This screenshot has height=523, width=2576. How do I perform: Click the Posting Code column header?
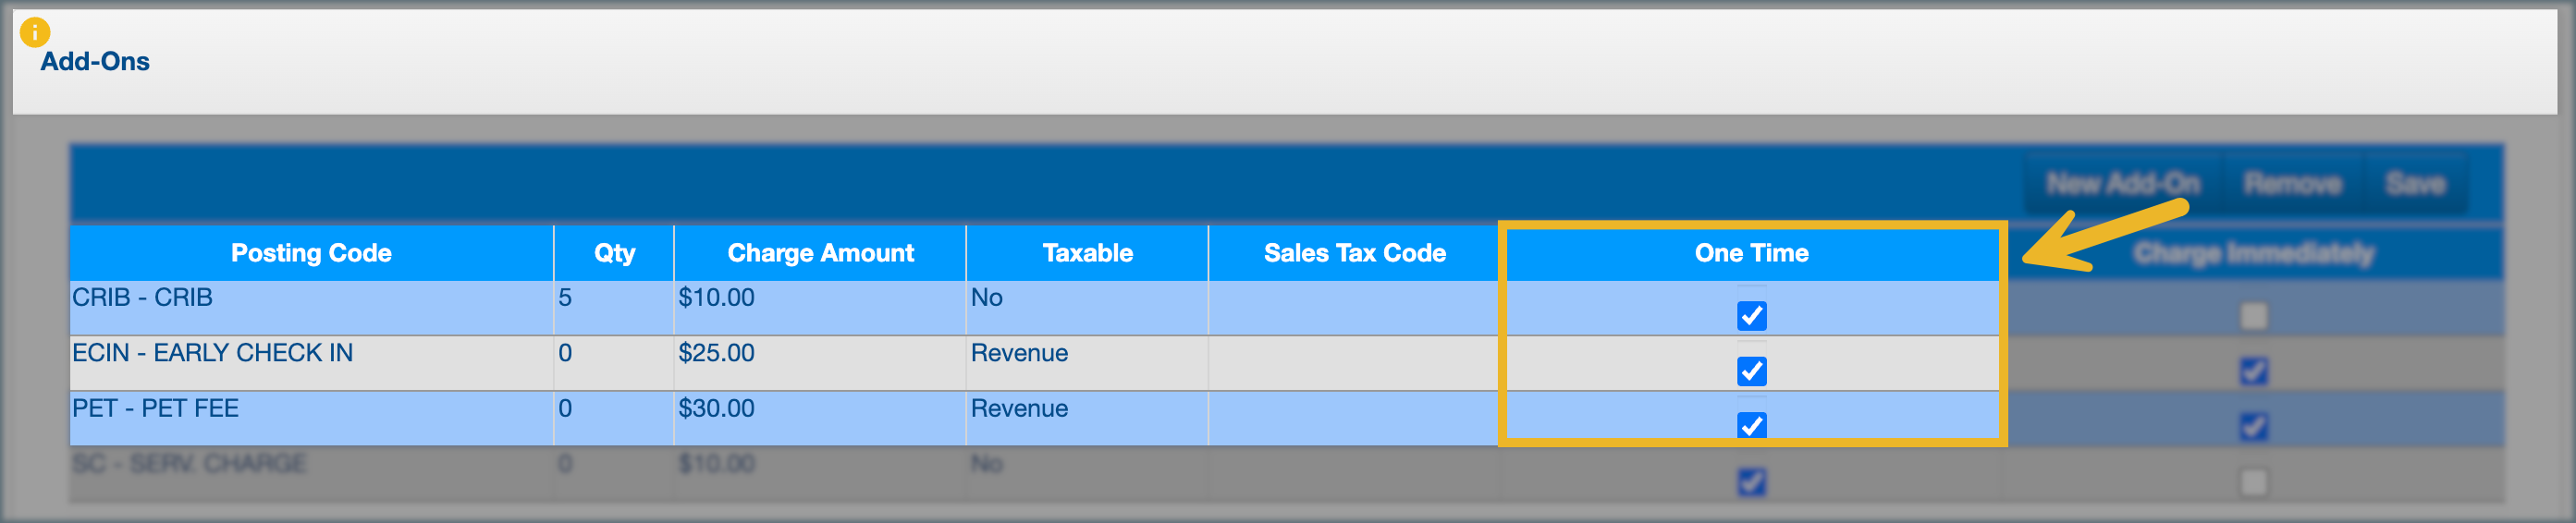(311, 253)
